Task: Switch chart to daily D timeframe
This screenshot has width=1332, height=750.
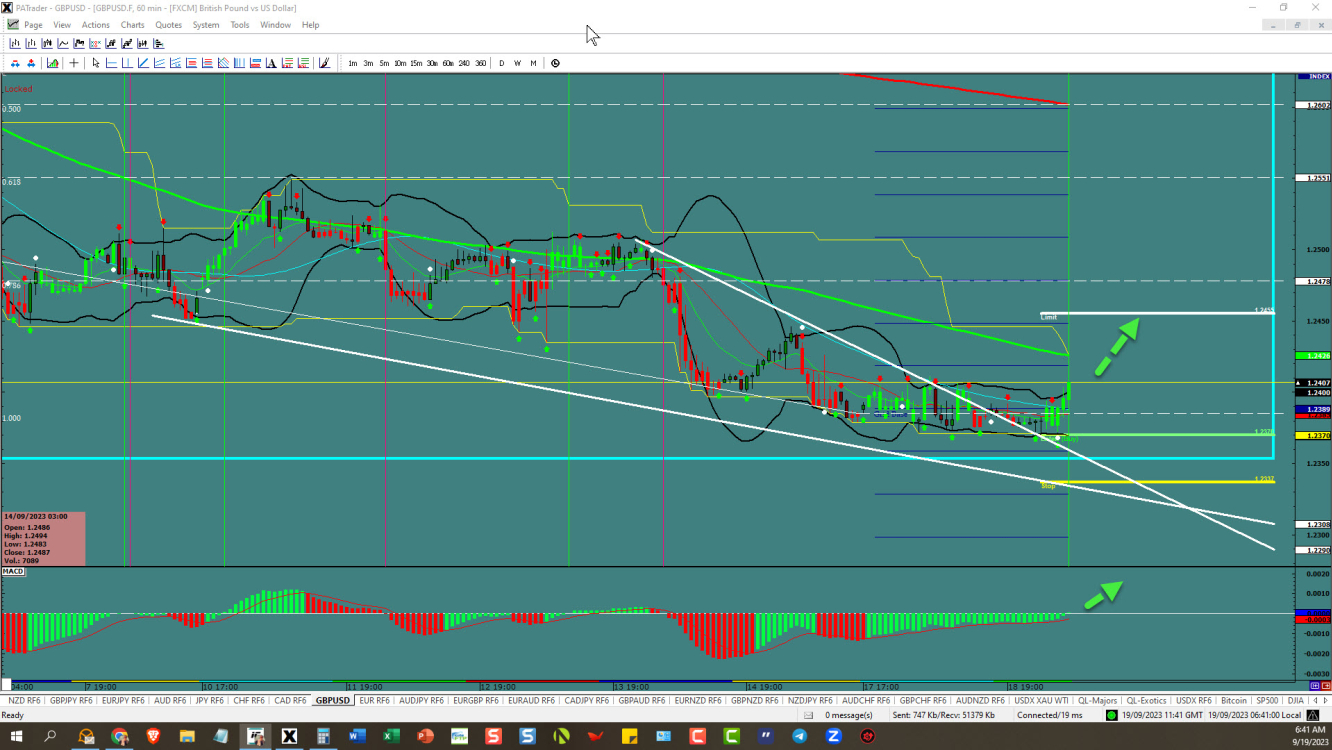Action: coord(502,63)
